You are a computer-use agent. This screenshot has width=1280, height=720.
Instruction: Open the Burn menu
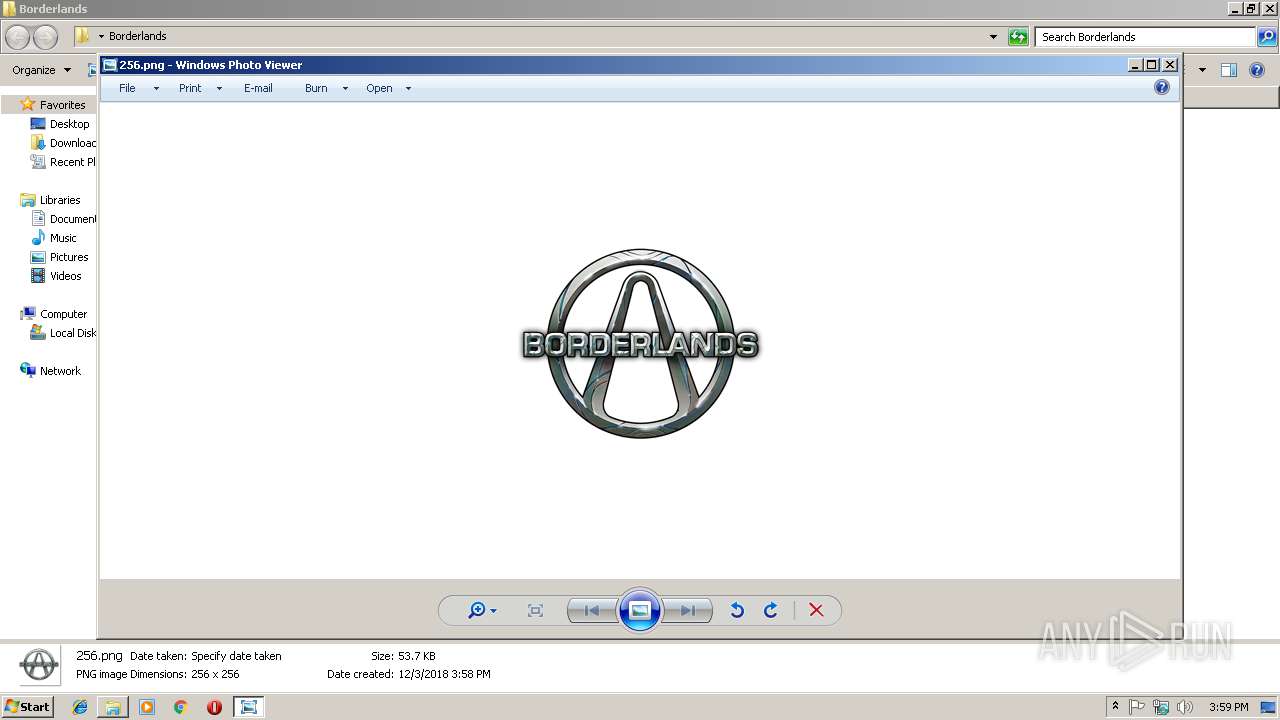point(316,88)
